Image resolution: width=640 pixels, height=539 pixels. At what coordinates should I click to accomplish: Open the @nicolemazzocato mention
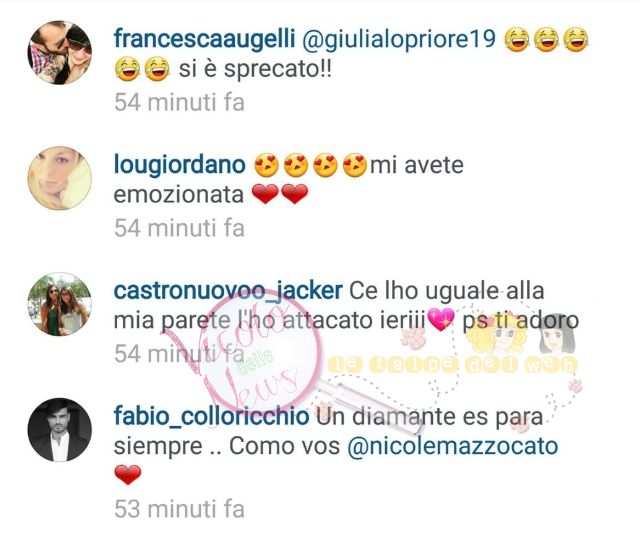[x=453, y=446]
